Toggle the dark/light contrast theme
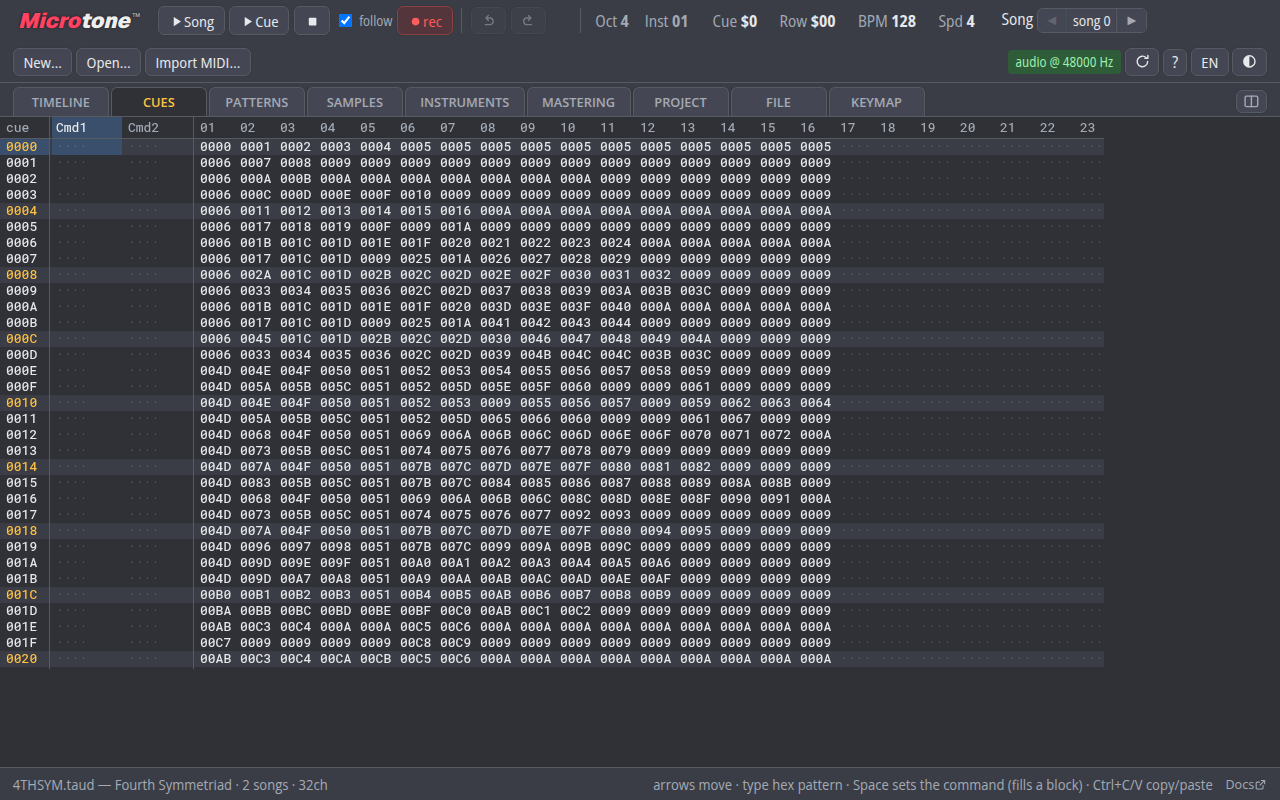1280x800 pixels. click(x=1249, y=62)
